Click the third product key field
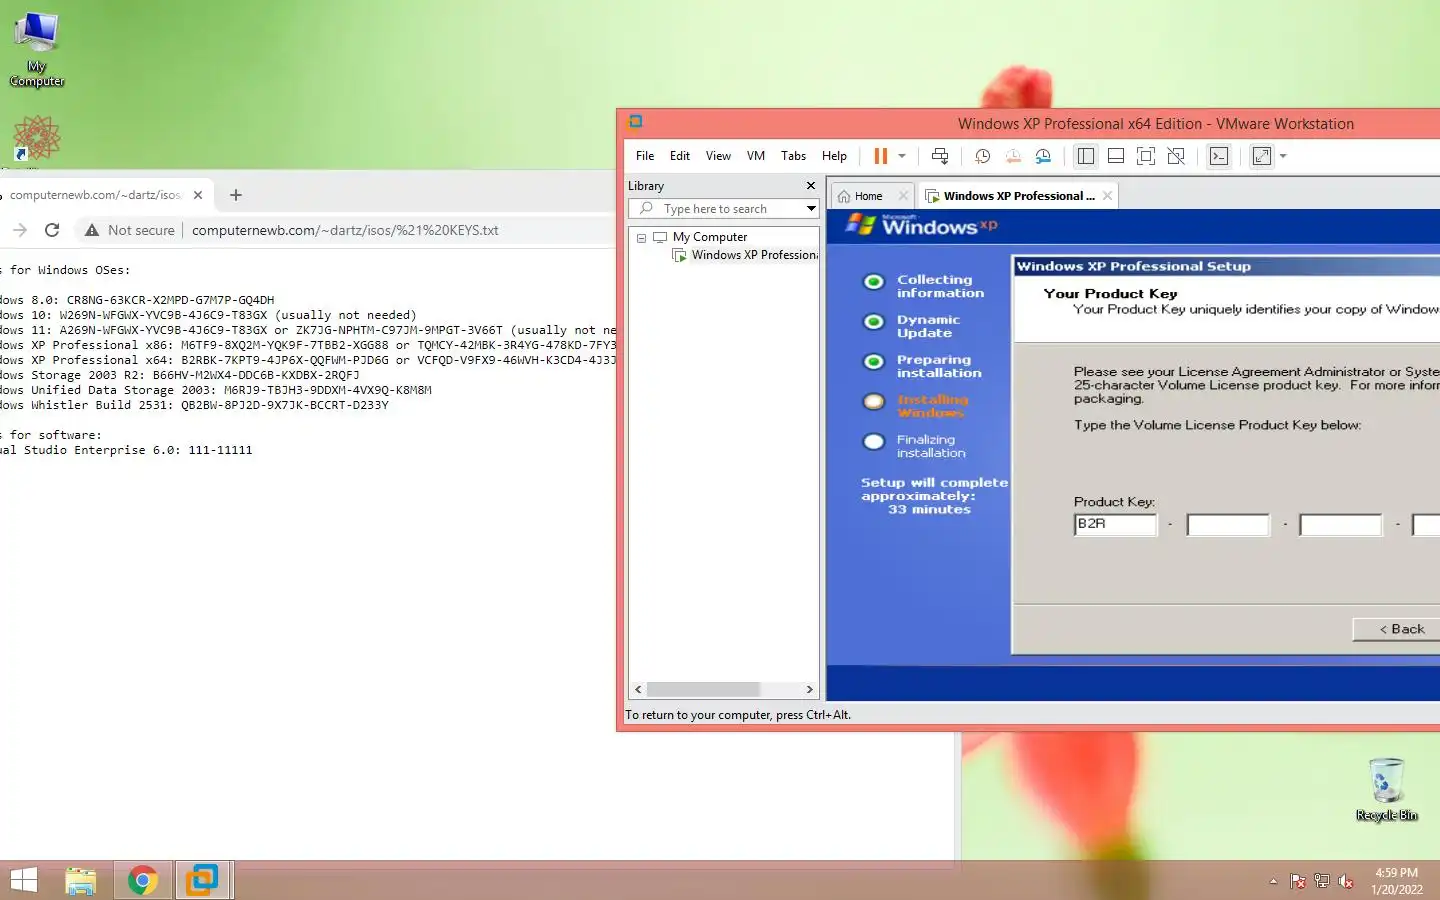Viewport: 1440px width, 900px height. 1340,524
